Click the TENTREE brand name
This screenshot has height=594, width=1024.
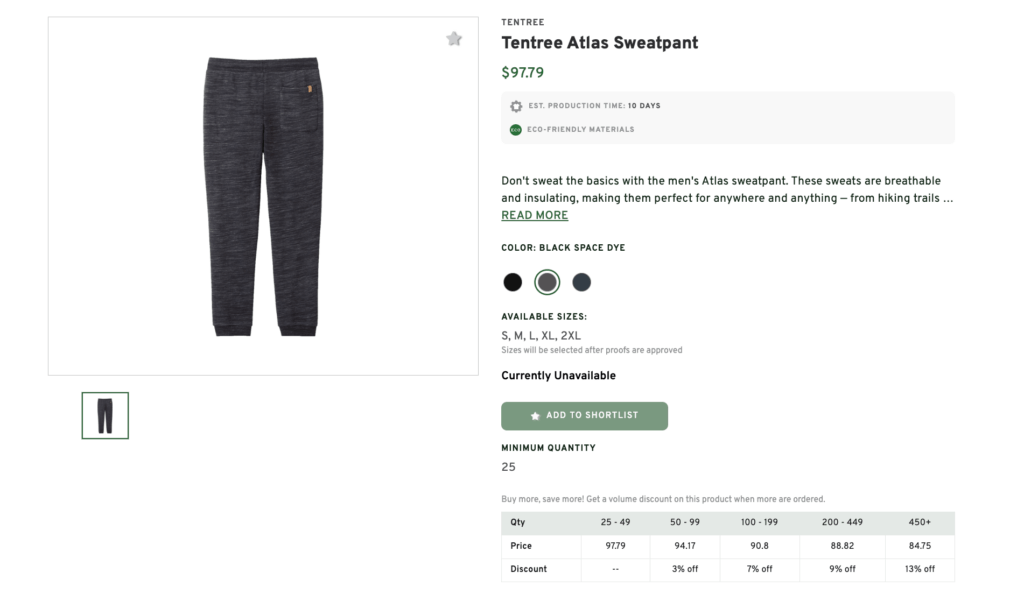coord(523,21)
